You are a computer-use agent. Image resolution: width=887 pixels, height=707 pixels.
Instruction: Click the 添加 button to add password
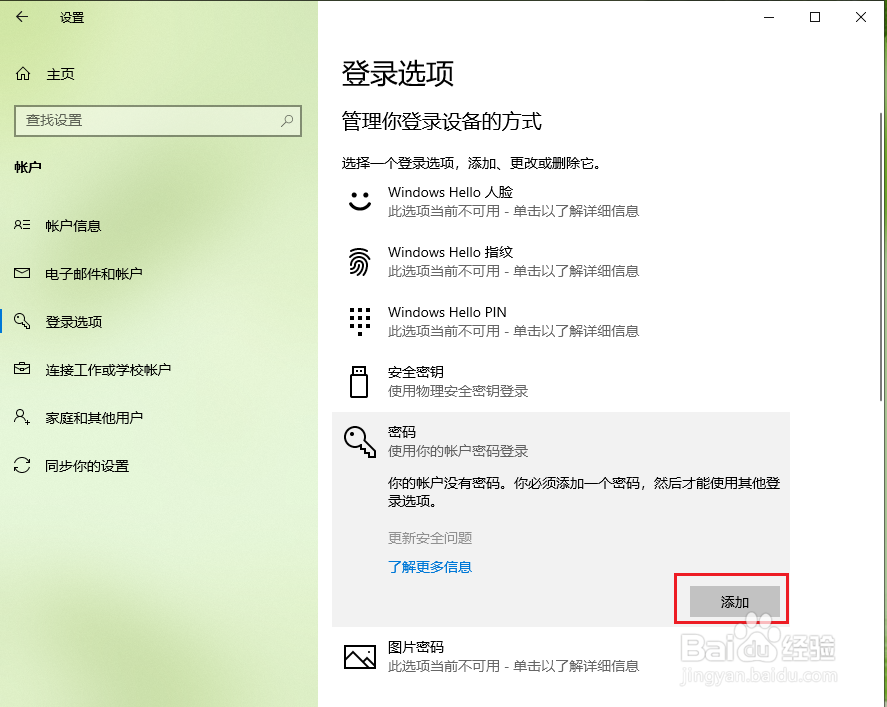[x=733, y=600]
